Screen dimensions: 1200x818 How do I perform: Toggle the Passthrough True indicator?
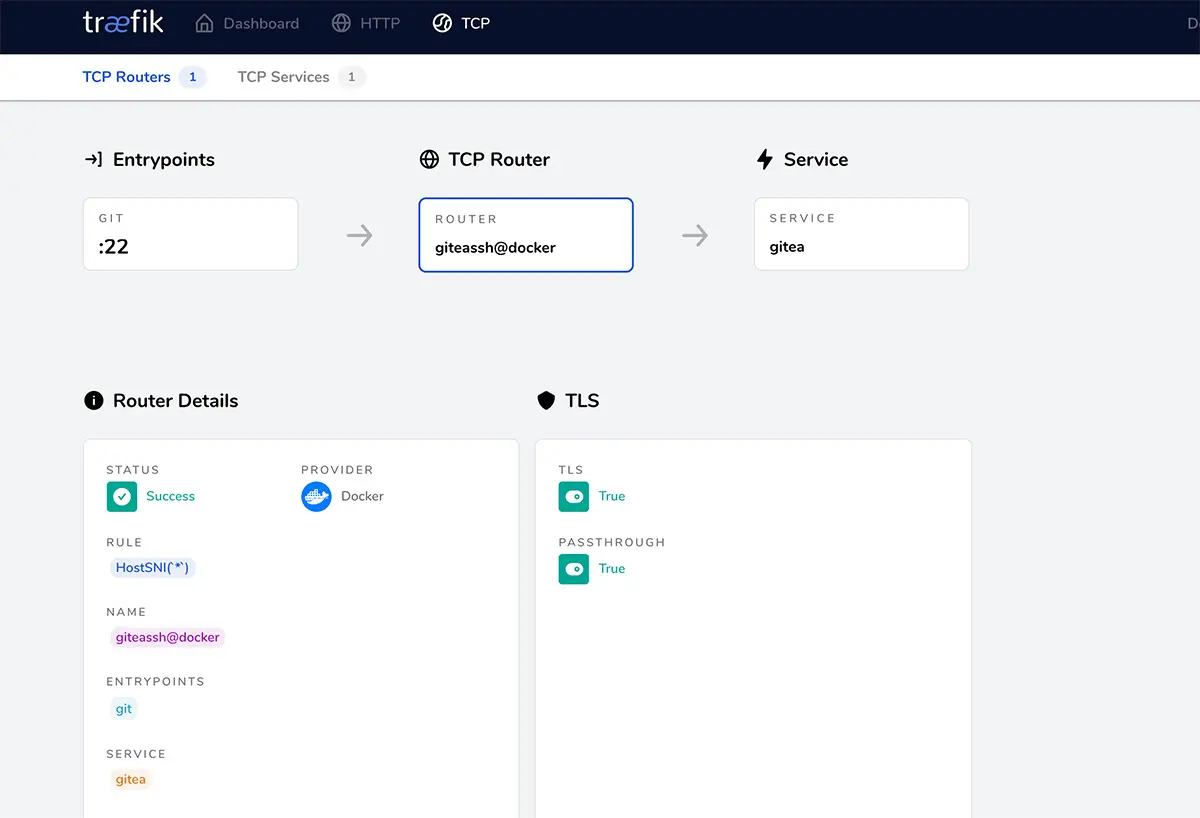point(573,568)
